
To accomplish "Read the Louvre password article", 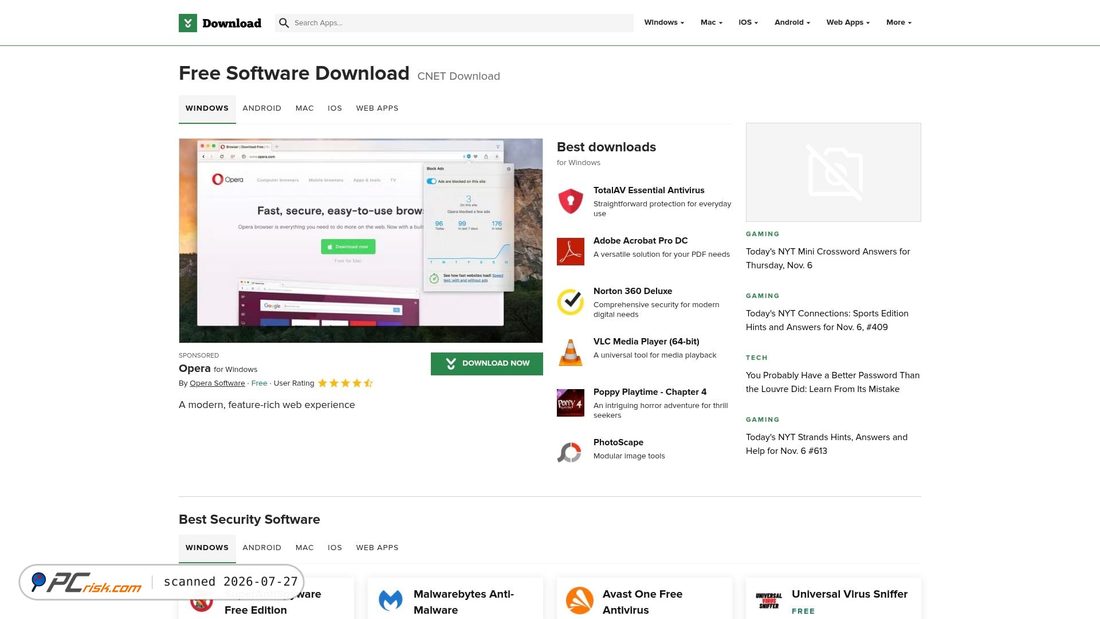I will (x=833, y=382).
